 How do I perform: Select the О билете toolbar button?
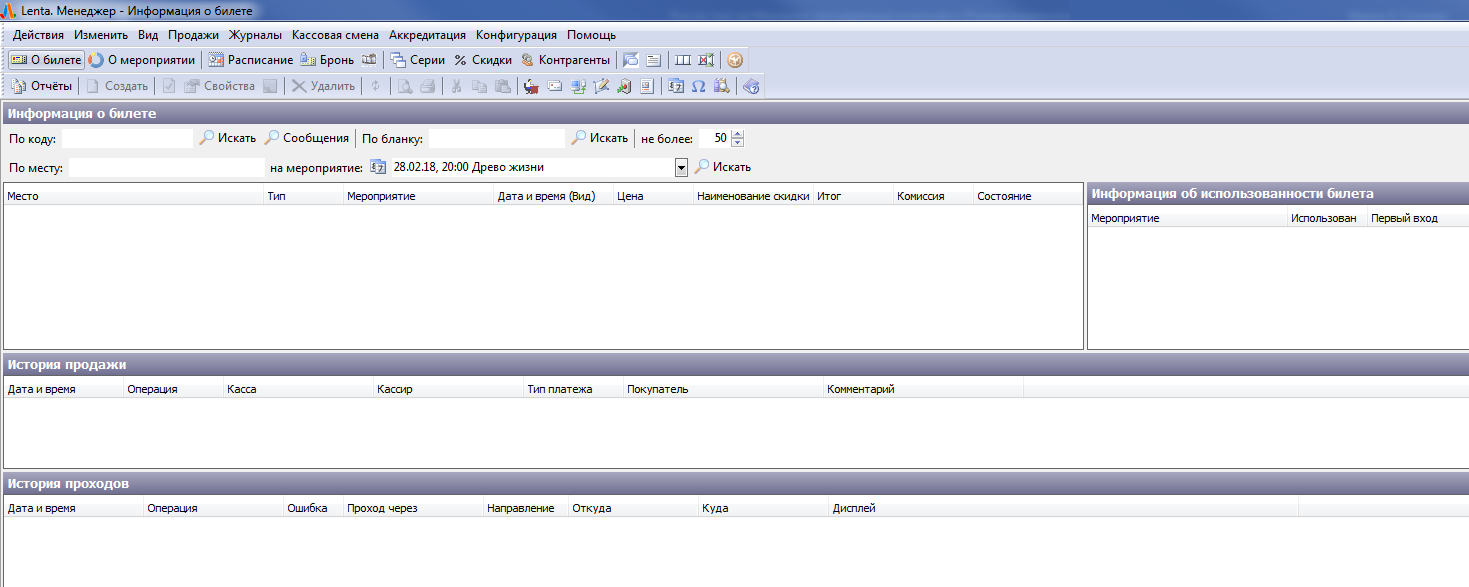click(x=46, y=60)
